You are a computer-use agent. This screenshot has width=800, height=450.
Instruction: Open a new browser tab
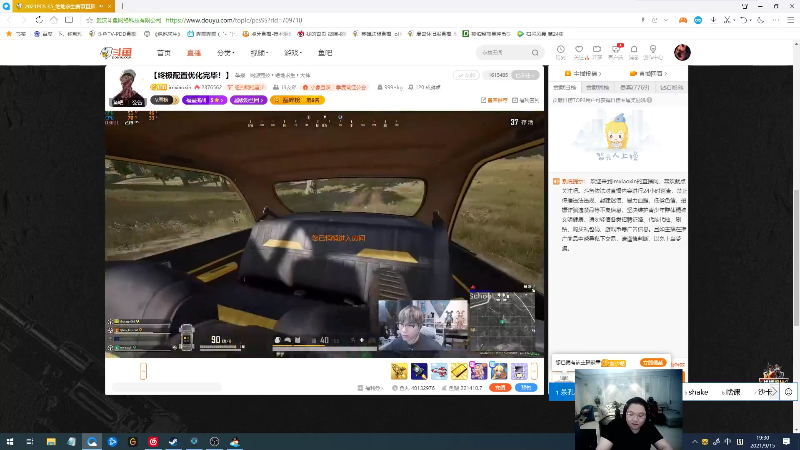tap(122, 6)
